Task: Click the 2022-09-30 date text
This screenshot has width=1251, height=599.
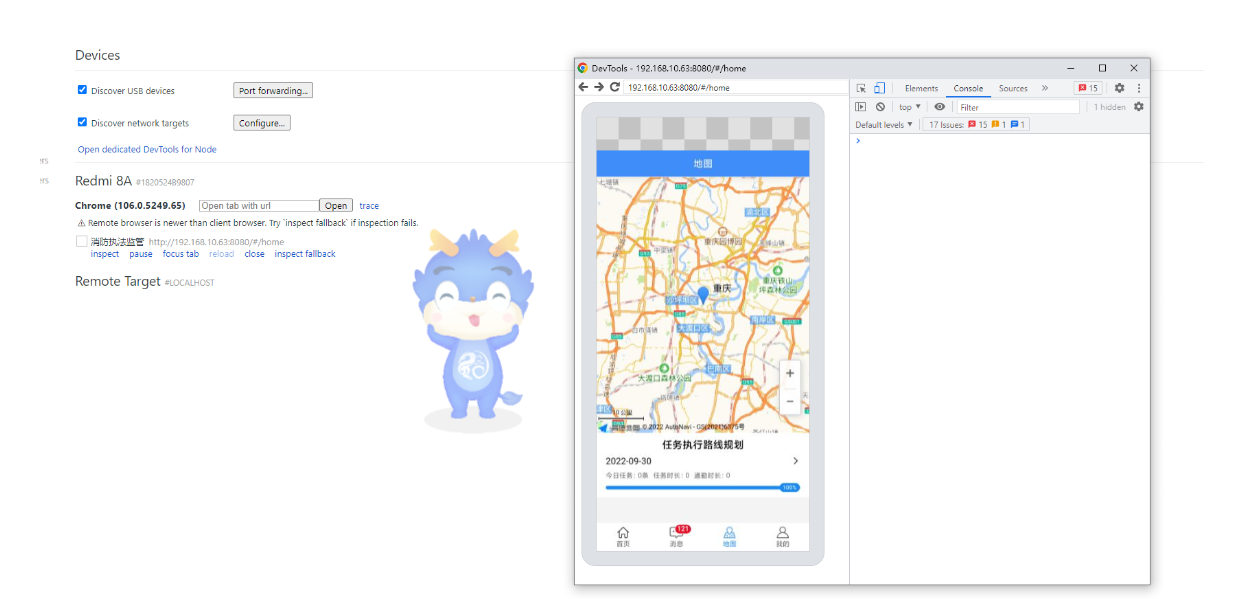Action: 628,461
